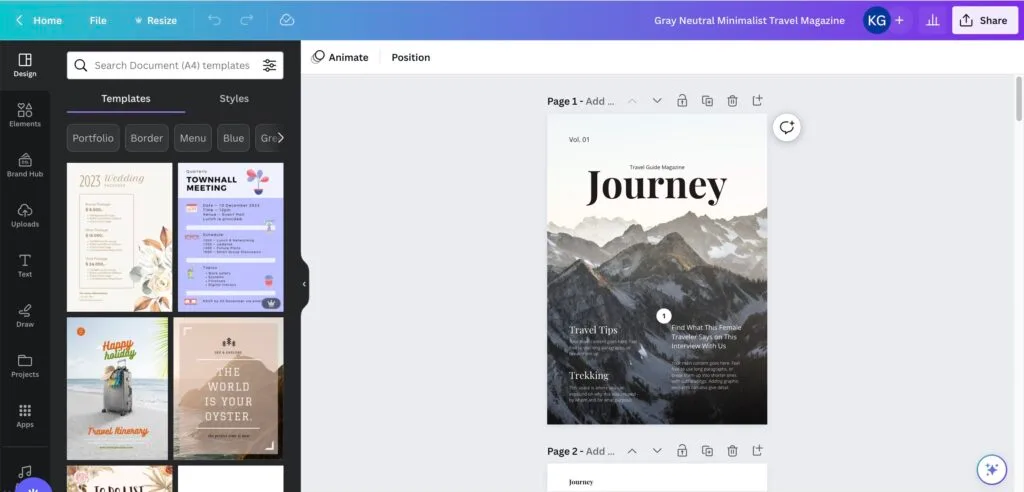Open the Uploads panel
Screen dimensions: 1024x492
pyautogui.click(x=25, y=216)
